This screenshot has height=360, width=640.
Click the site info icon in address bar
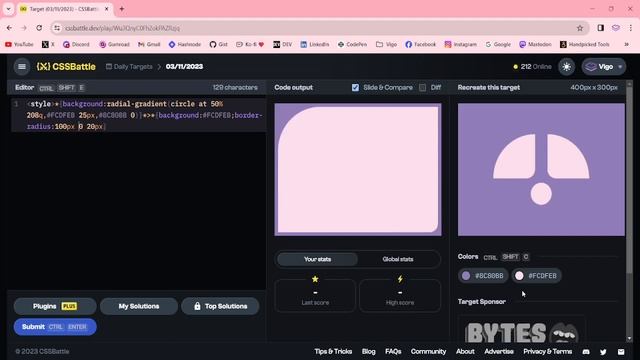(57, 28)
